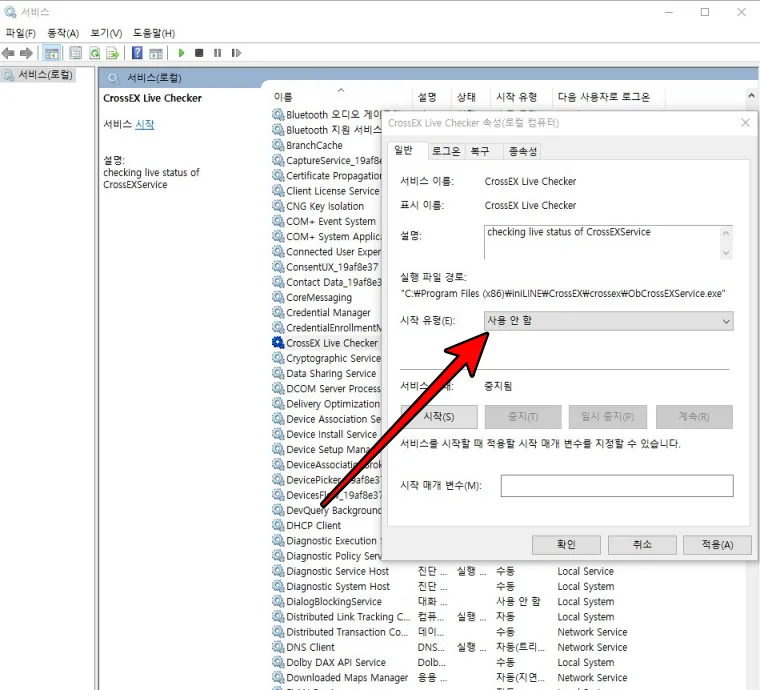
Task: Close the CrossEX Live Checker properties dialog
Action: tap(745, 123)
